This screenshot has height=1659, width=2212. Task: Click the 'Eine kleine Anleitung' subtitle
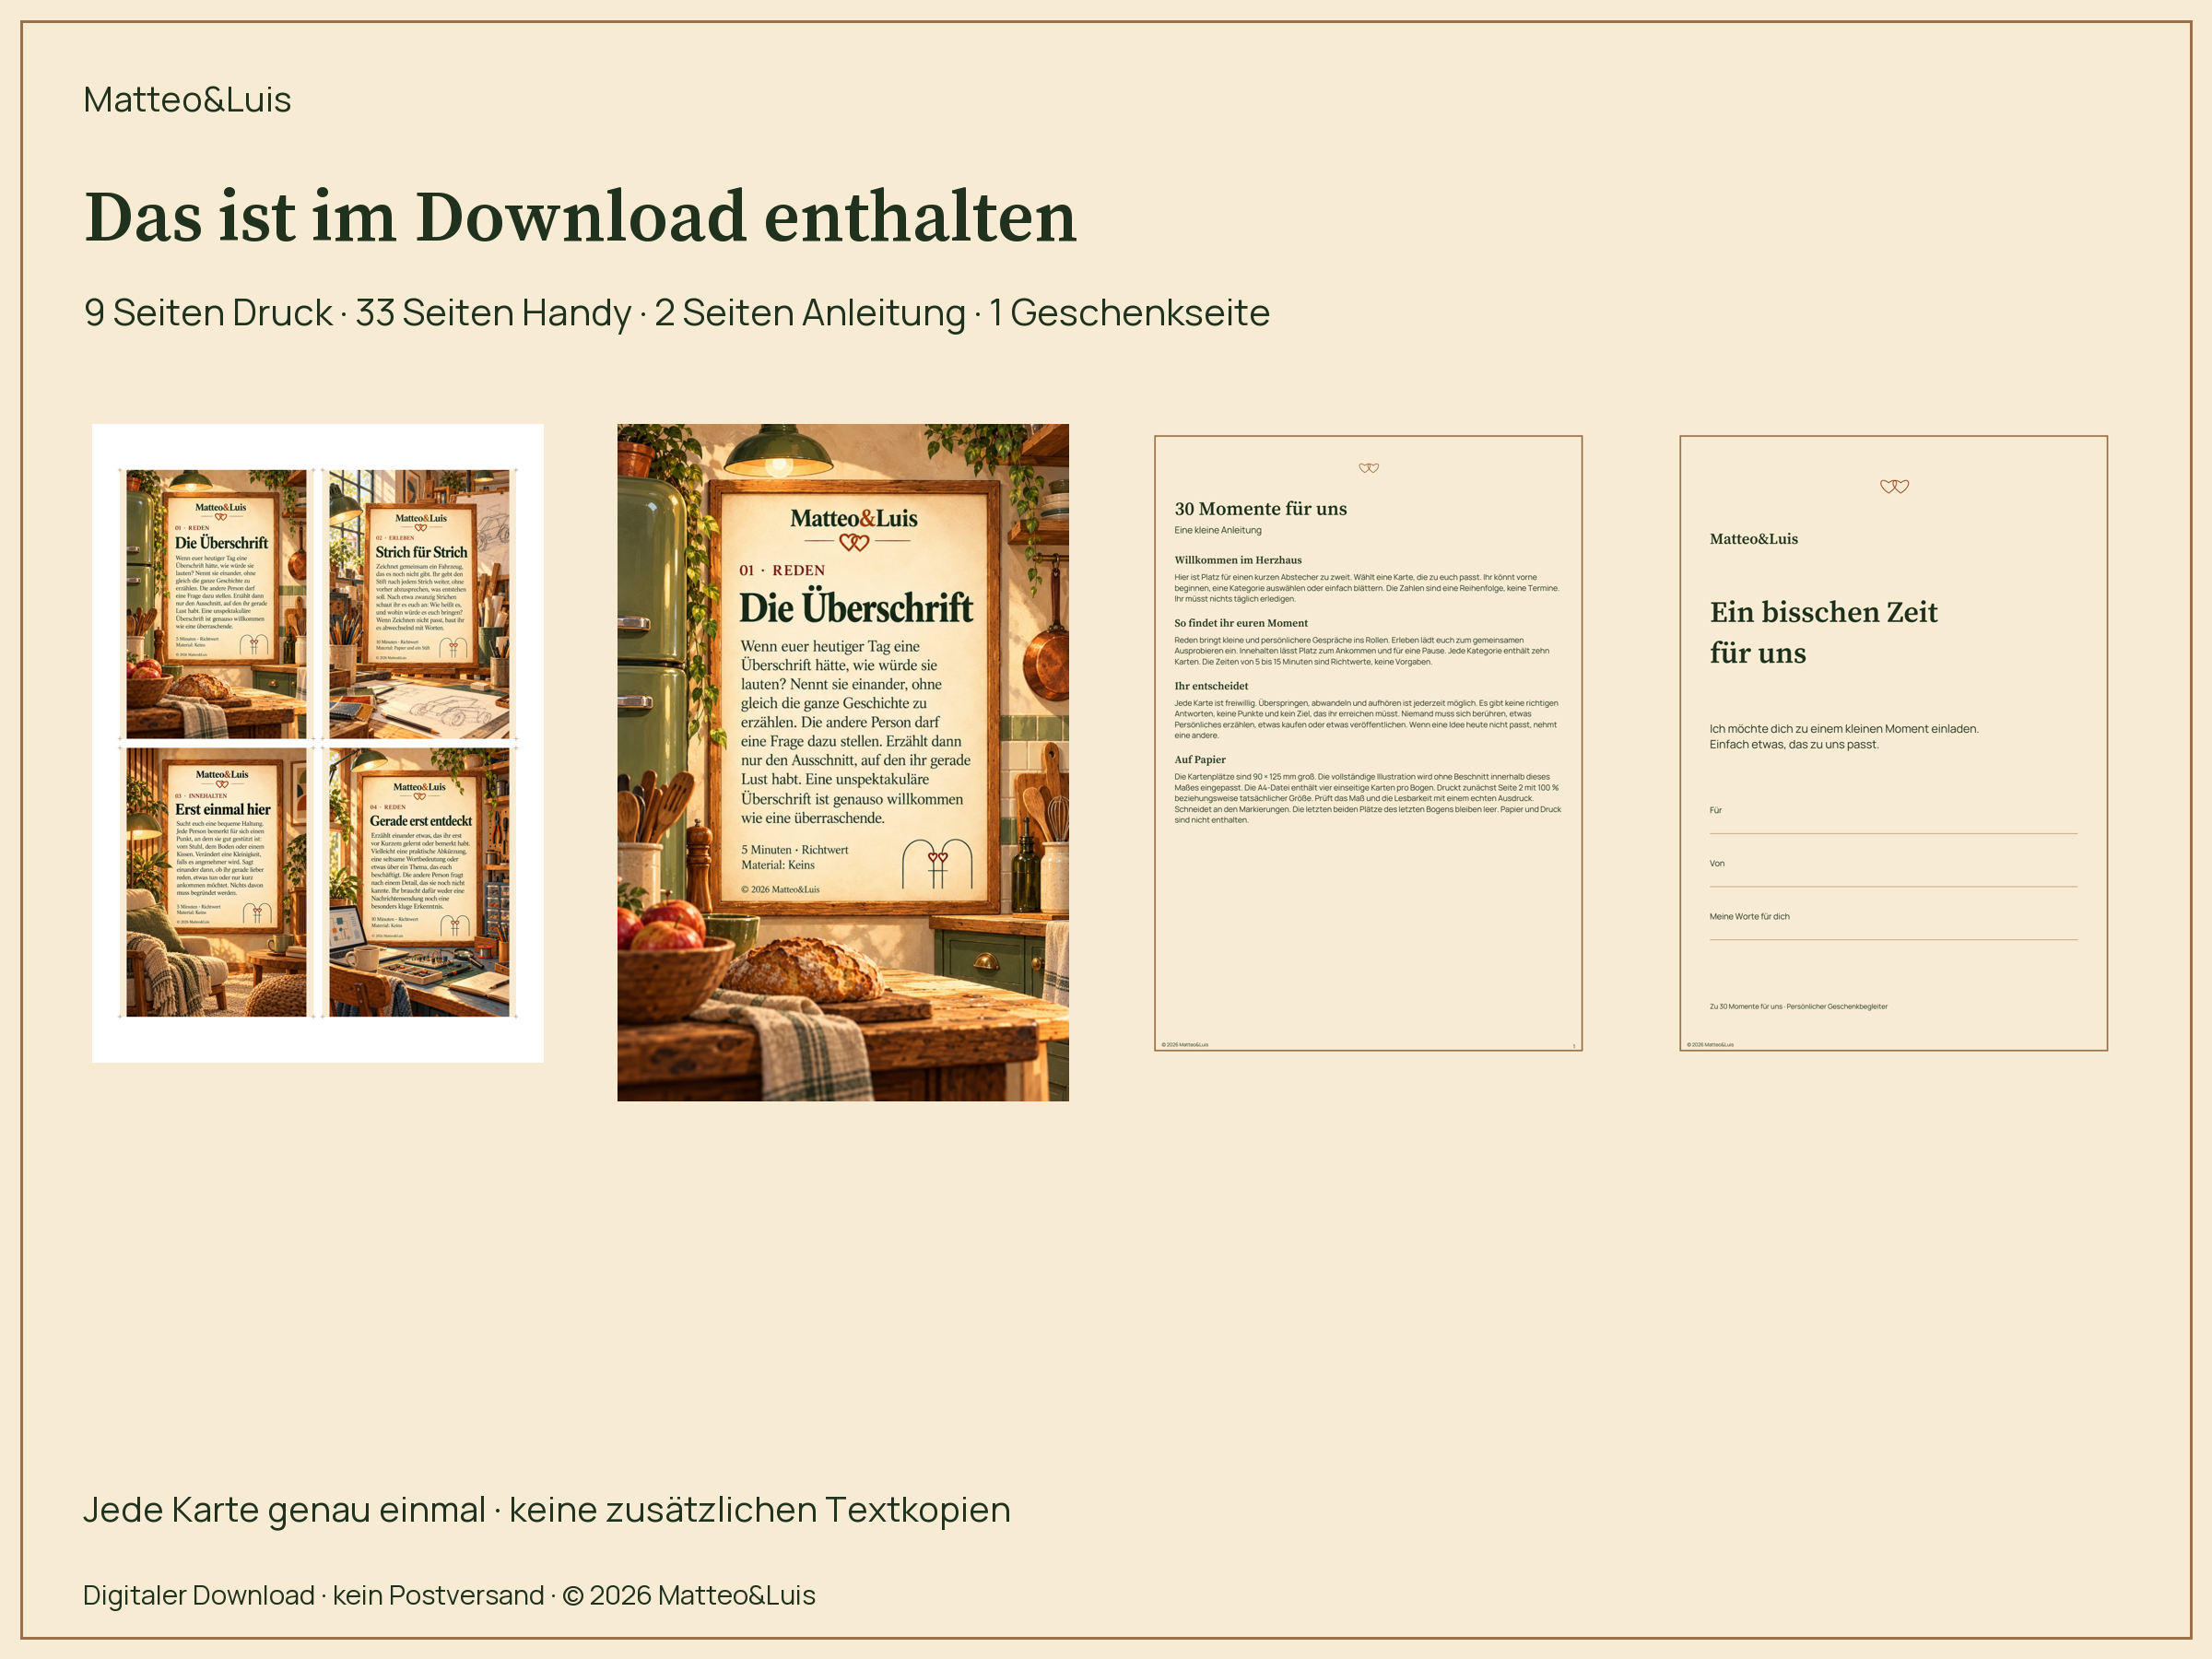(1218, 530)
